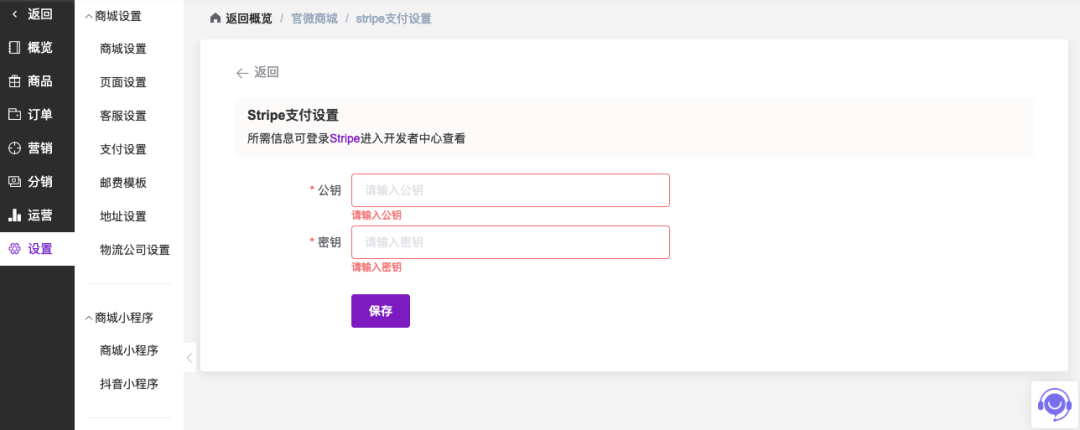Click the 概览 overview icon

(14, 48)
